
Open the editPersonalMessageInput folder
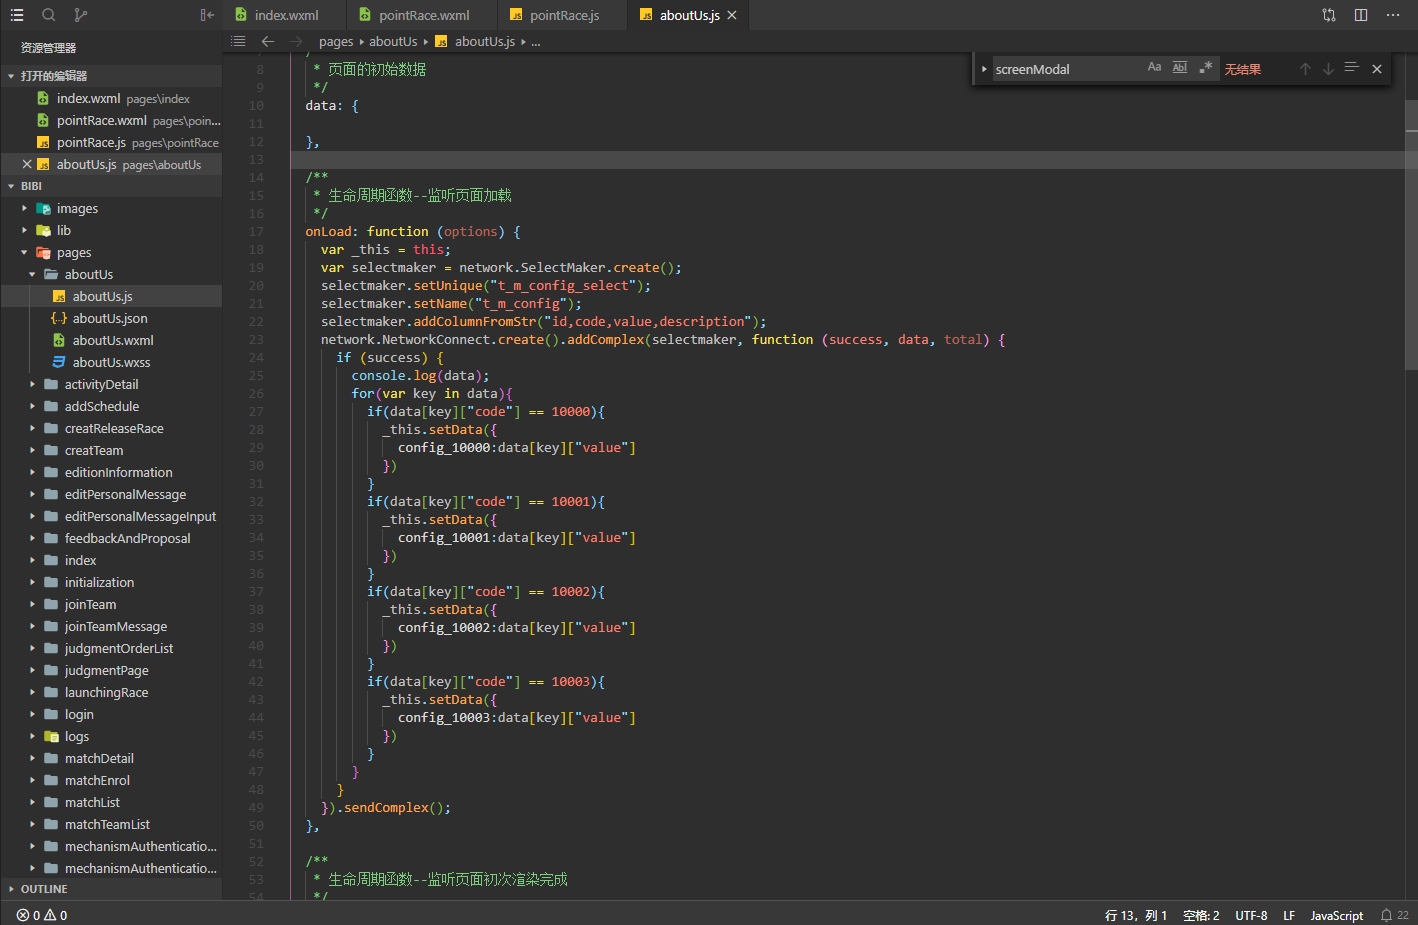[x=140, y=516]
